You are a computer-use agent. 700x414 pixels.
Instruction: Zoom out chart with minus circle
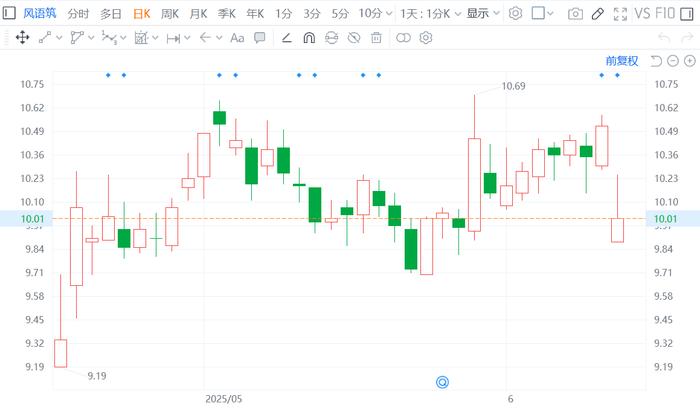(x=673, y=61)
